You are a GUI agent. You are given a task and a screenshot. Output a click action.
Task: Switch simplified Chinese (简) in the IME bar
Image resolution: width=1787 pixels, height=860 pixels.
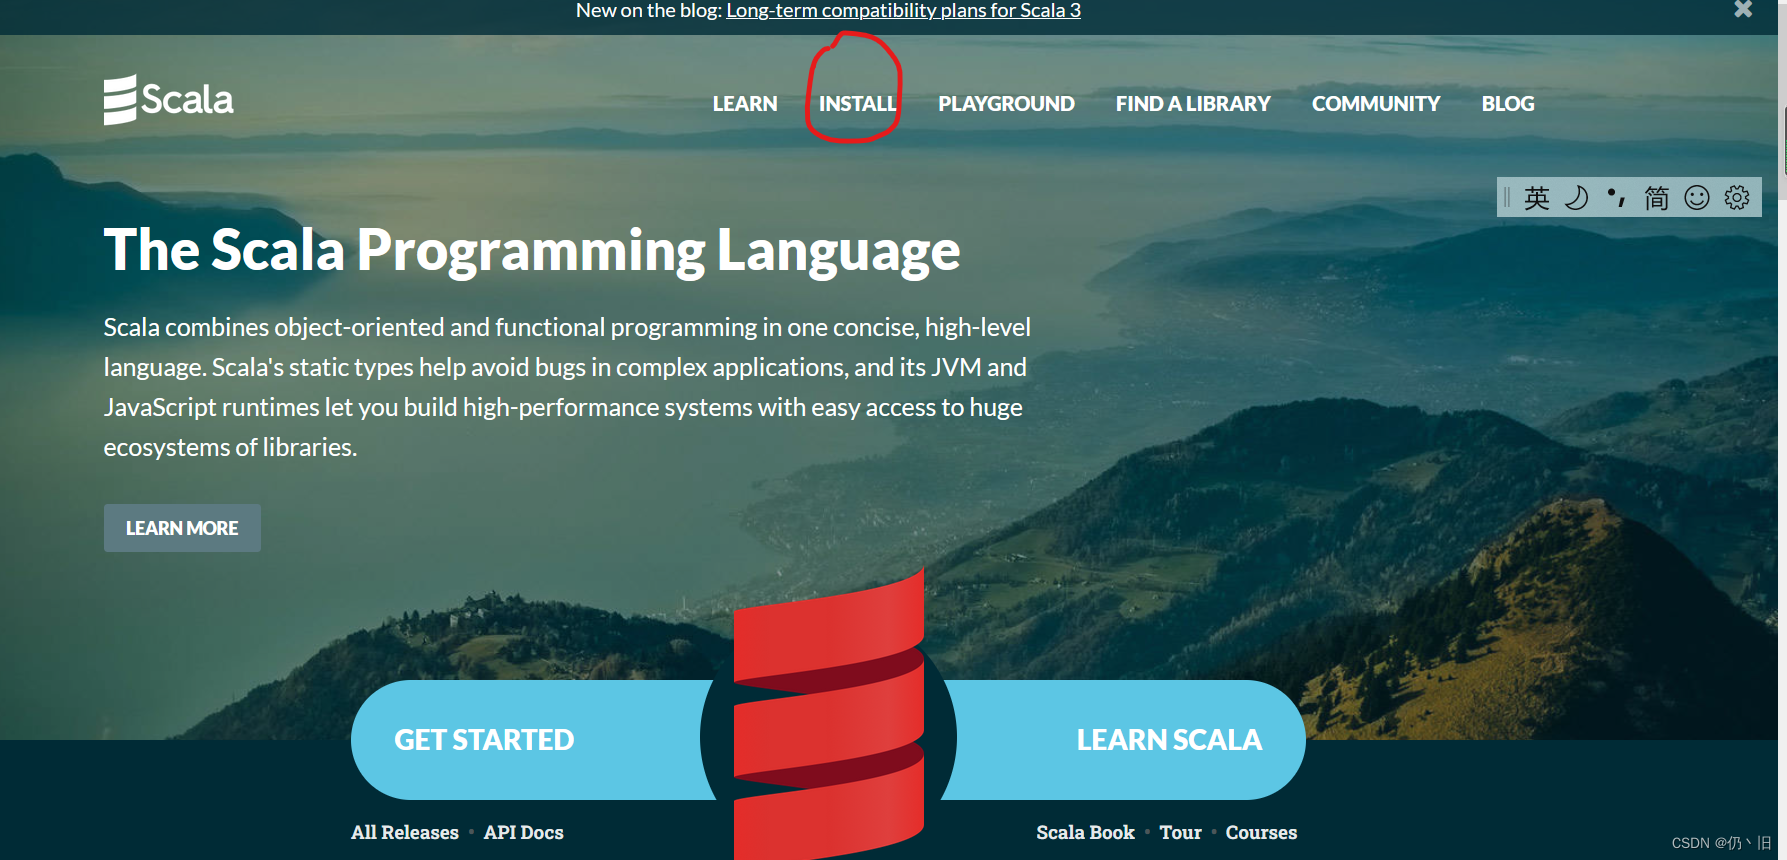1657,198
